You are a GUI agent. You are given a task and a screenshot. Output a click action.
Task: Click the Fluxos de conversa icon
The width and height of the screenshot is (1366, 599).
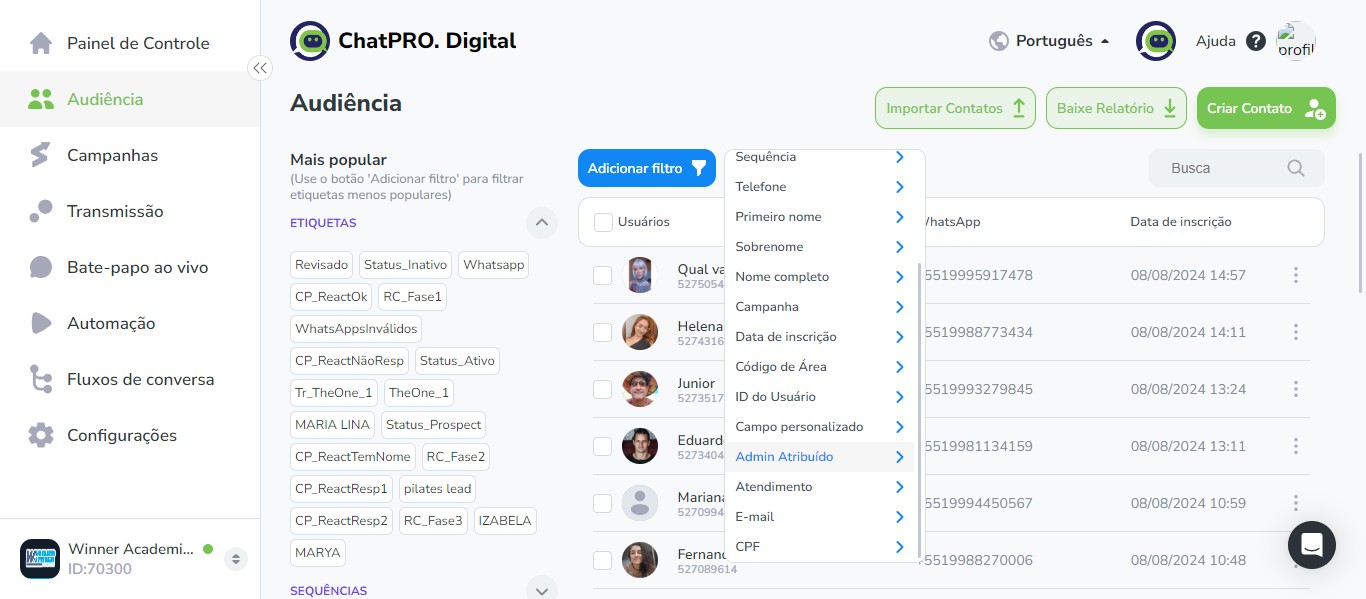click(41, 379)
